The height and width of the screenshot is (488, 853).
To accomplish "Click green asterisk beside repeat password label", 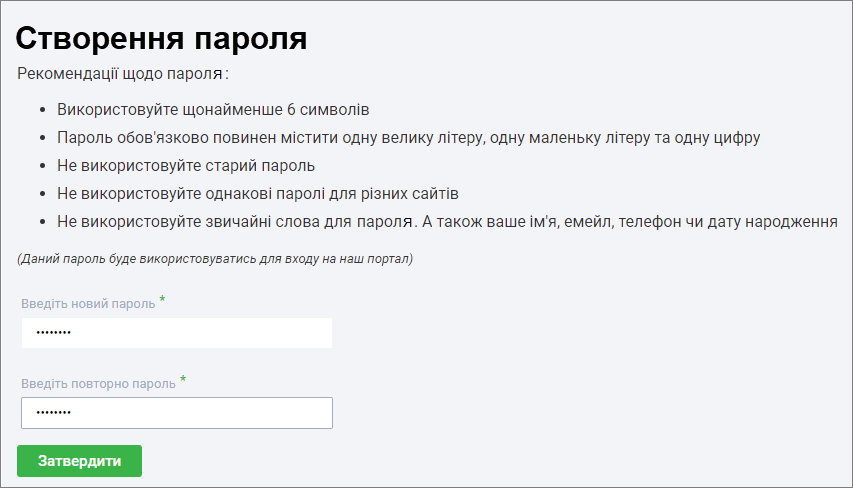I will 183,379.
